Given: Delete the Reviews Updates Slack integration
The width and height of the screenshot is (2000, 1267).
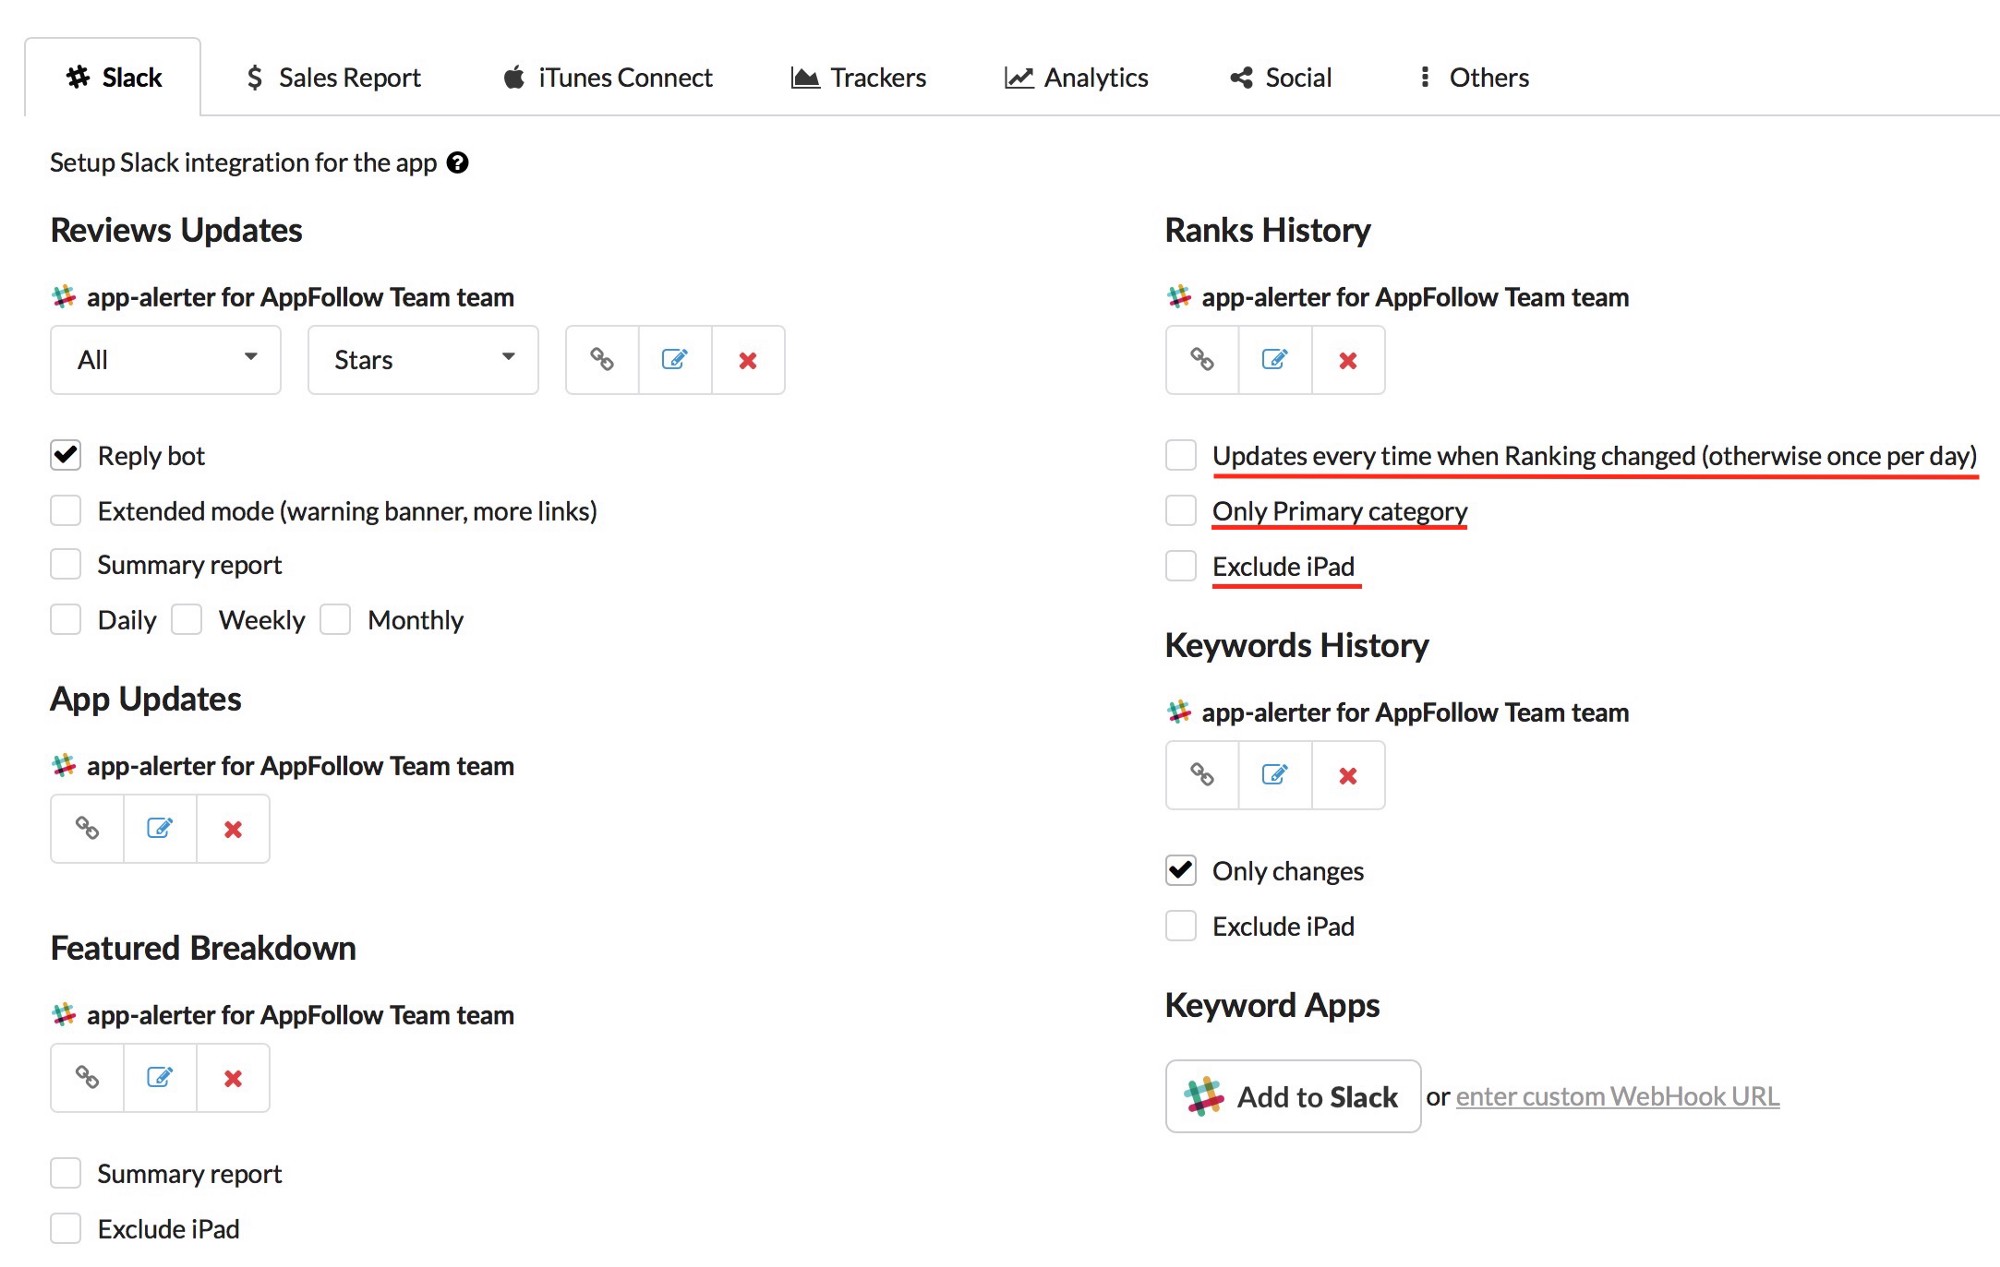Looking at the screenshot, I should point(748,360).
